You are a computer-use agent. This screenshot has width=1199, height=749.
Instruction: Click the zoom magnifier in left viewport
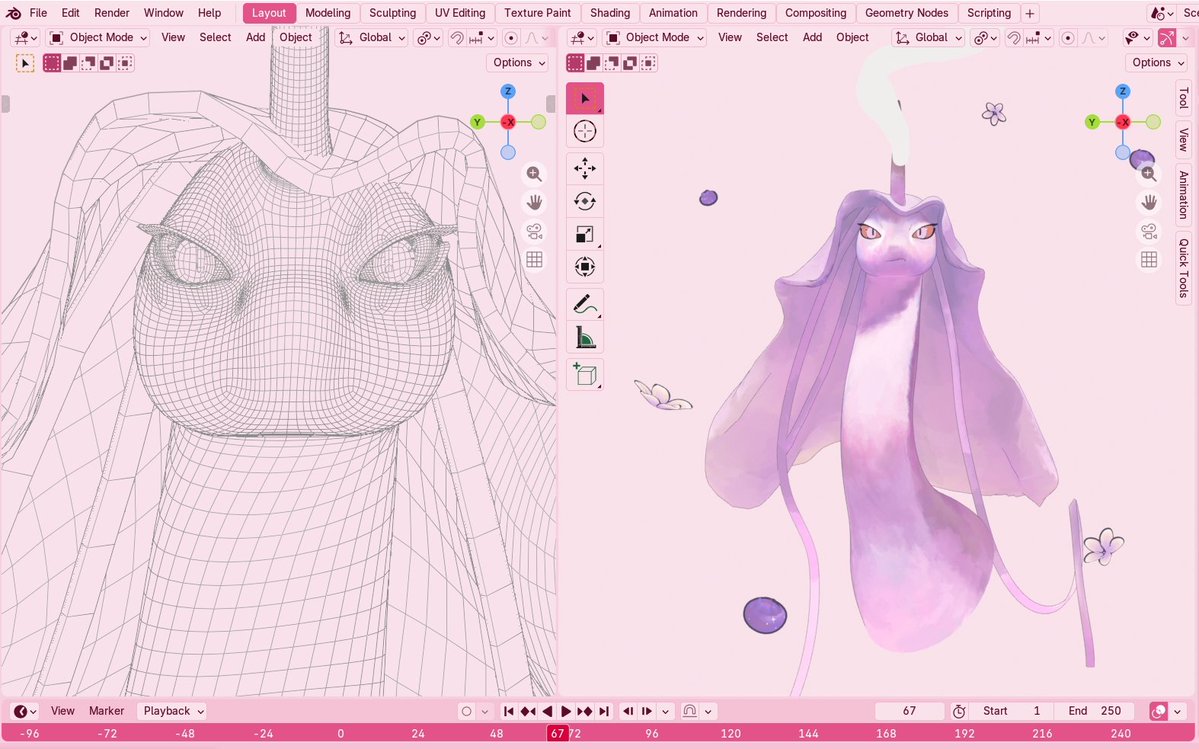[x=534, y=174]
